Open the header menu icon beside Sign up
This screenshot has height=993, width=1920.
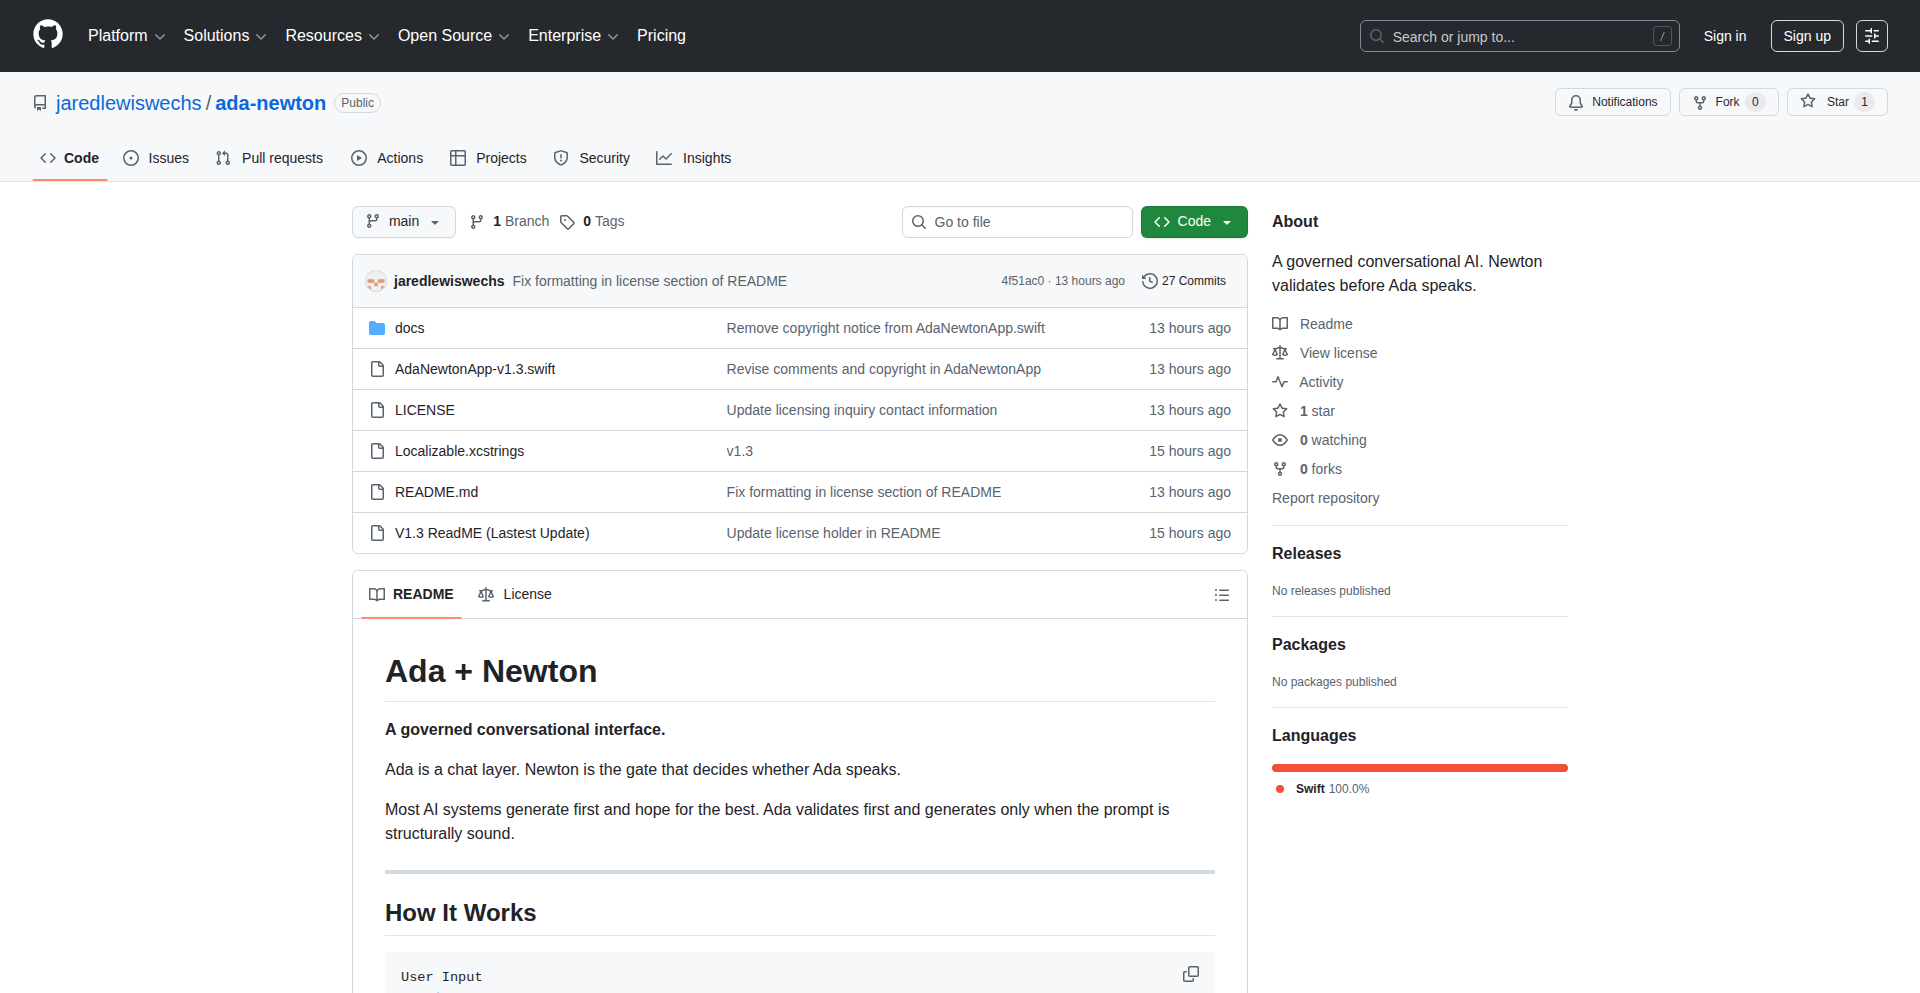click(x=1871, y=36)
